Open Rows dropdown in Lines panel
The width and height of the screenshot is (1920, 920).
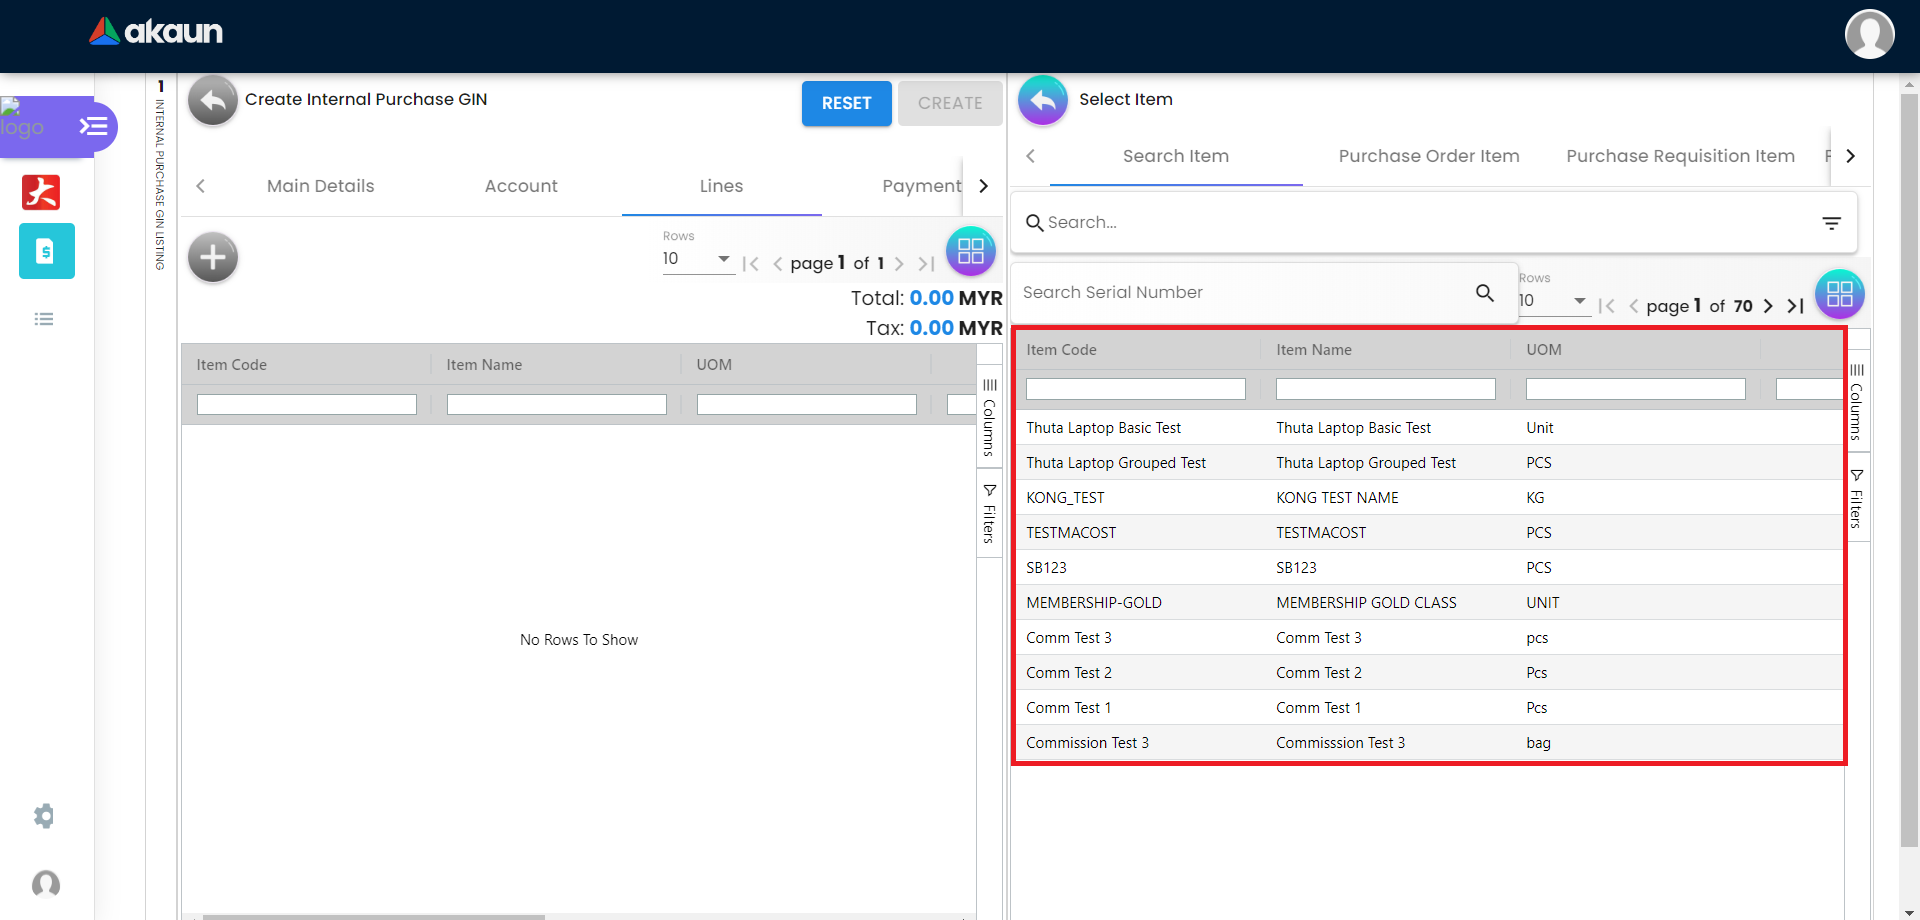tap(697, 259)
